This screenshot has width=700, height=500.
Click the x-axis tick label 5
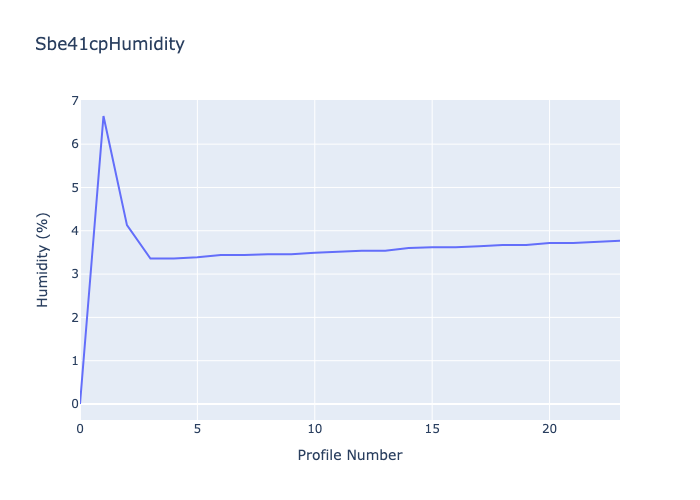(197, 429)
